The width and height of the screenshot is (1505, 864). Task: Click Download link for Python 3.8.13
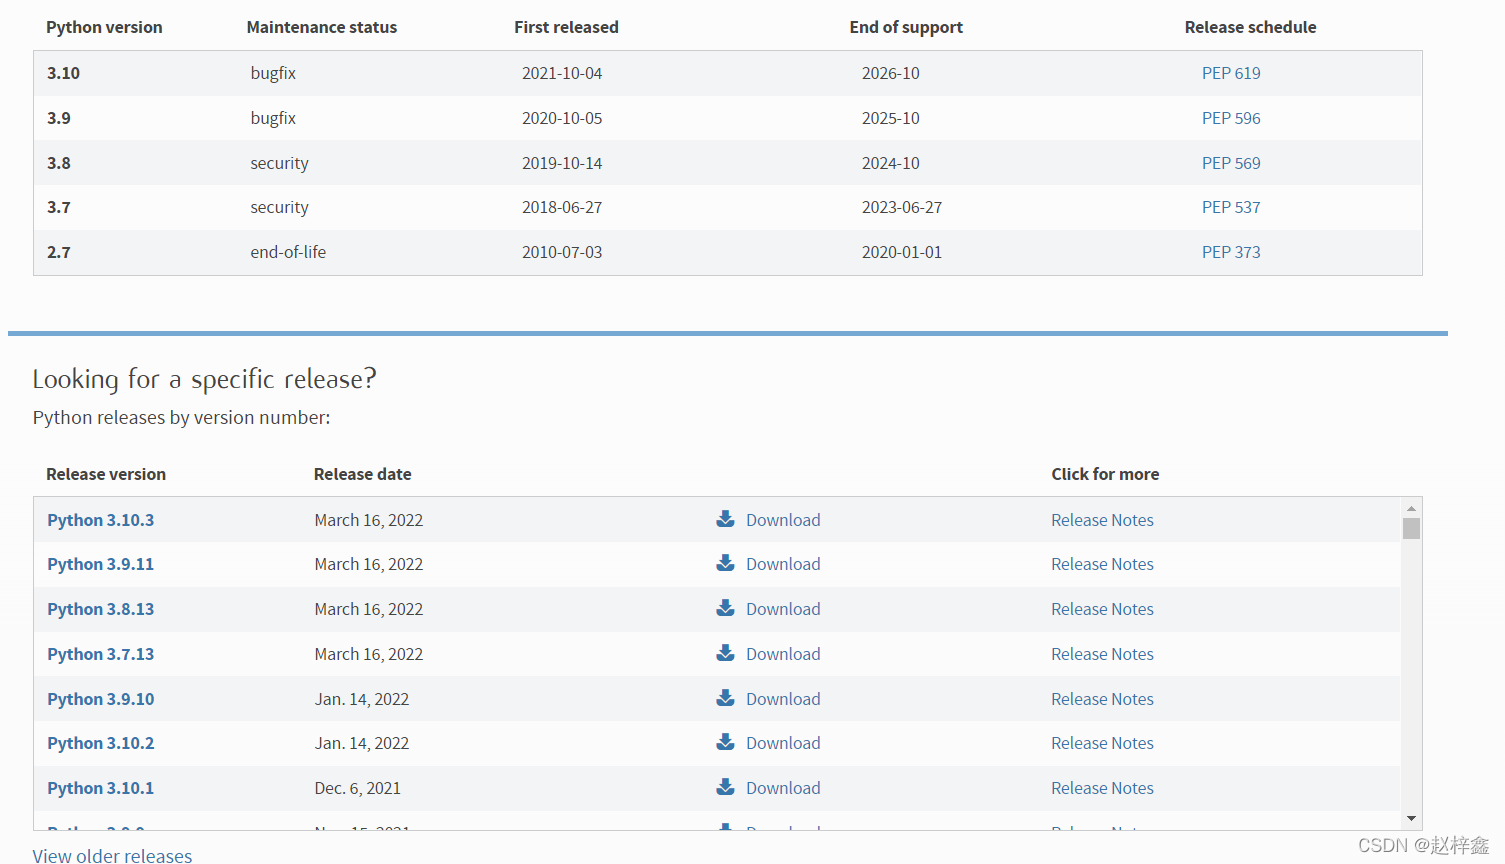[x=783, y=609]
